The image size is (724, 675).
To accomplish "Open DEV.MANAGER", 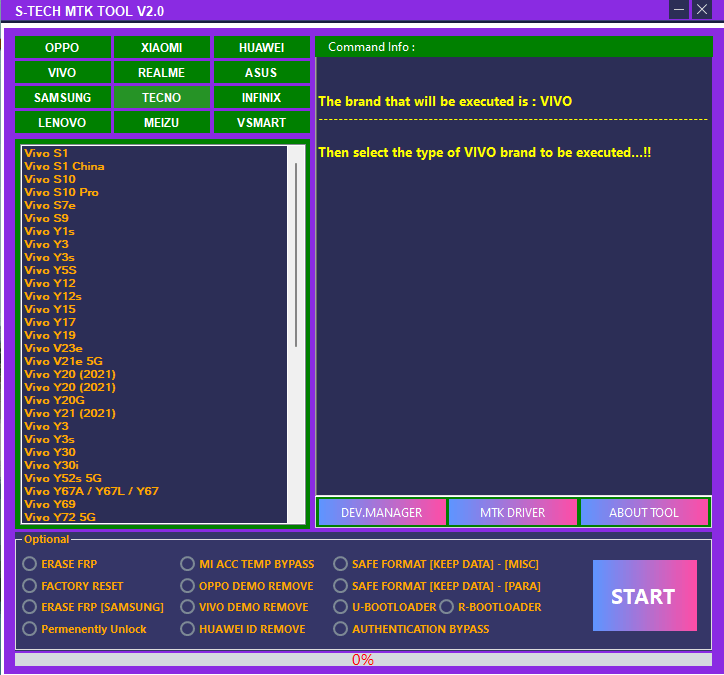I will [x=382, y=512].
